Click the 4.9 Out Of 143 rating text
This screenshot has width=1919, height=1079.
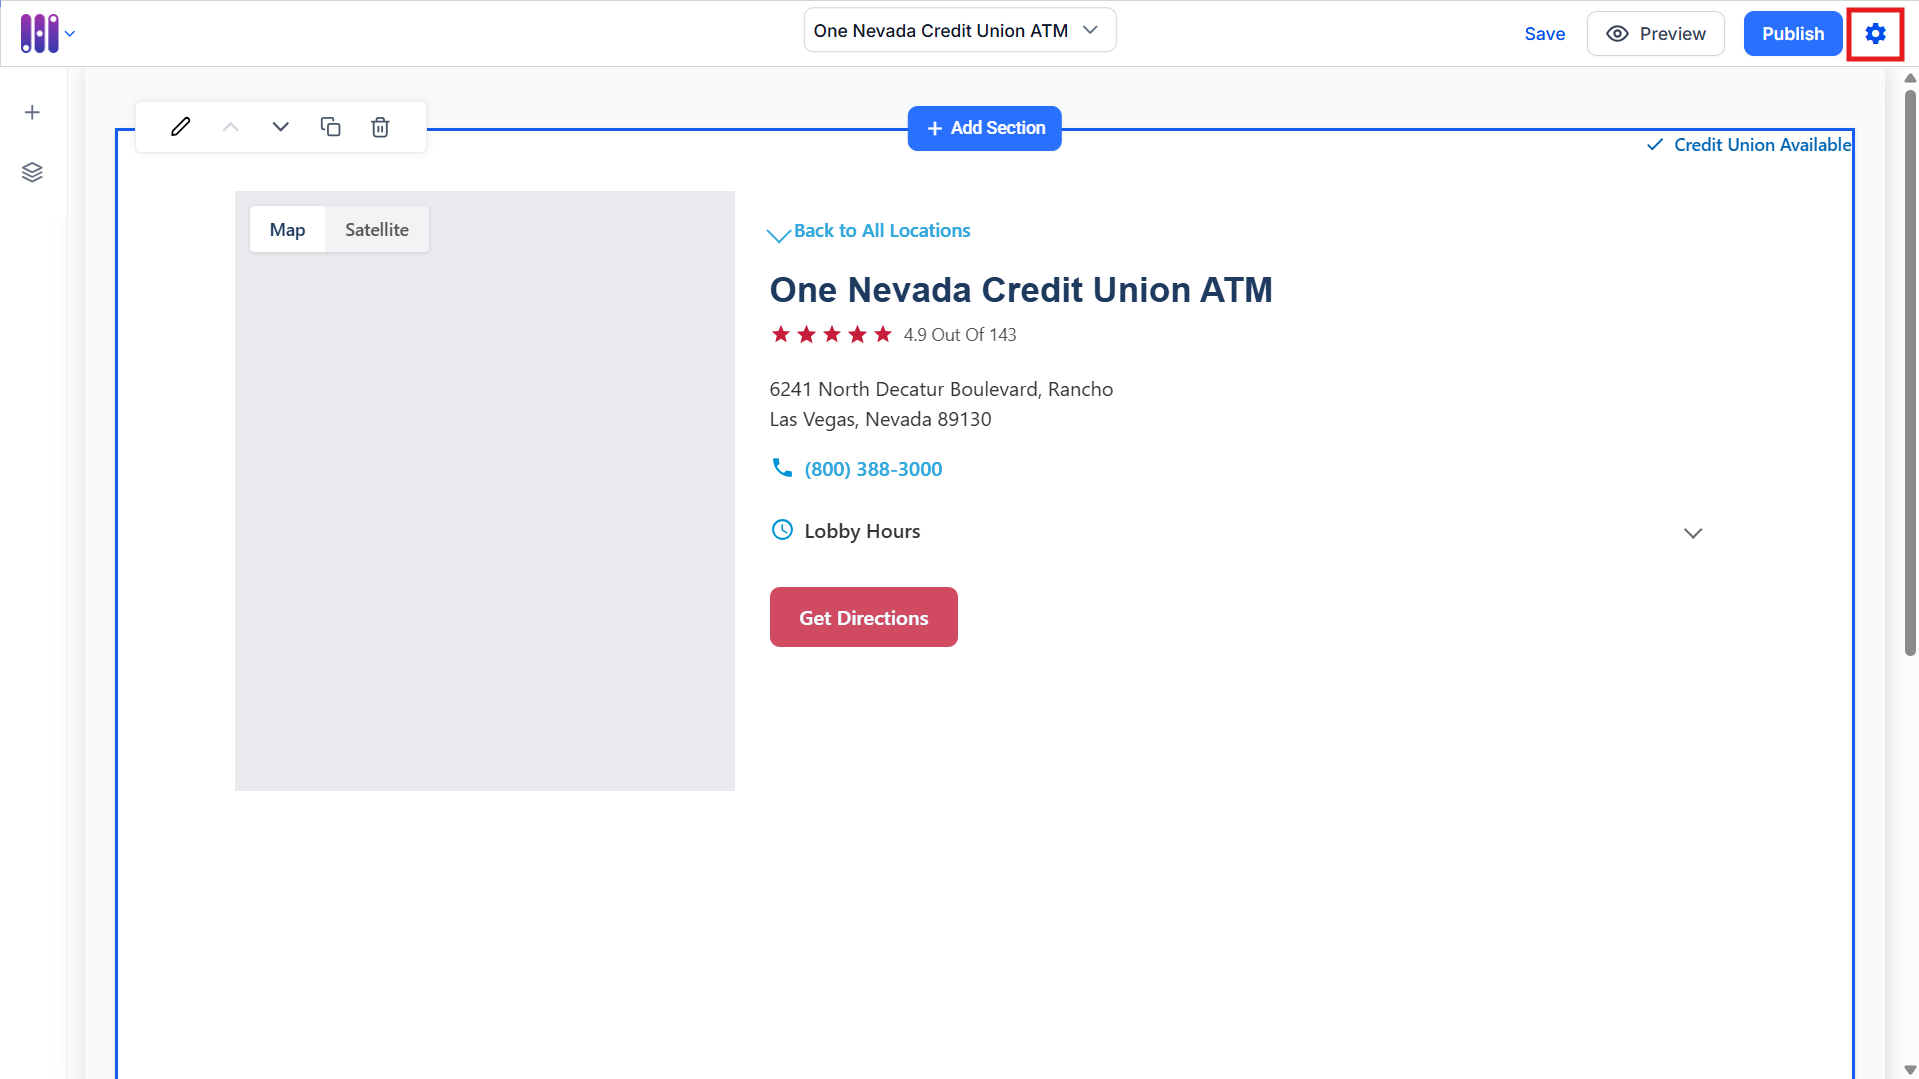pos(960,335)
